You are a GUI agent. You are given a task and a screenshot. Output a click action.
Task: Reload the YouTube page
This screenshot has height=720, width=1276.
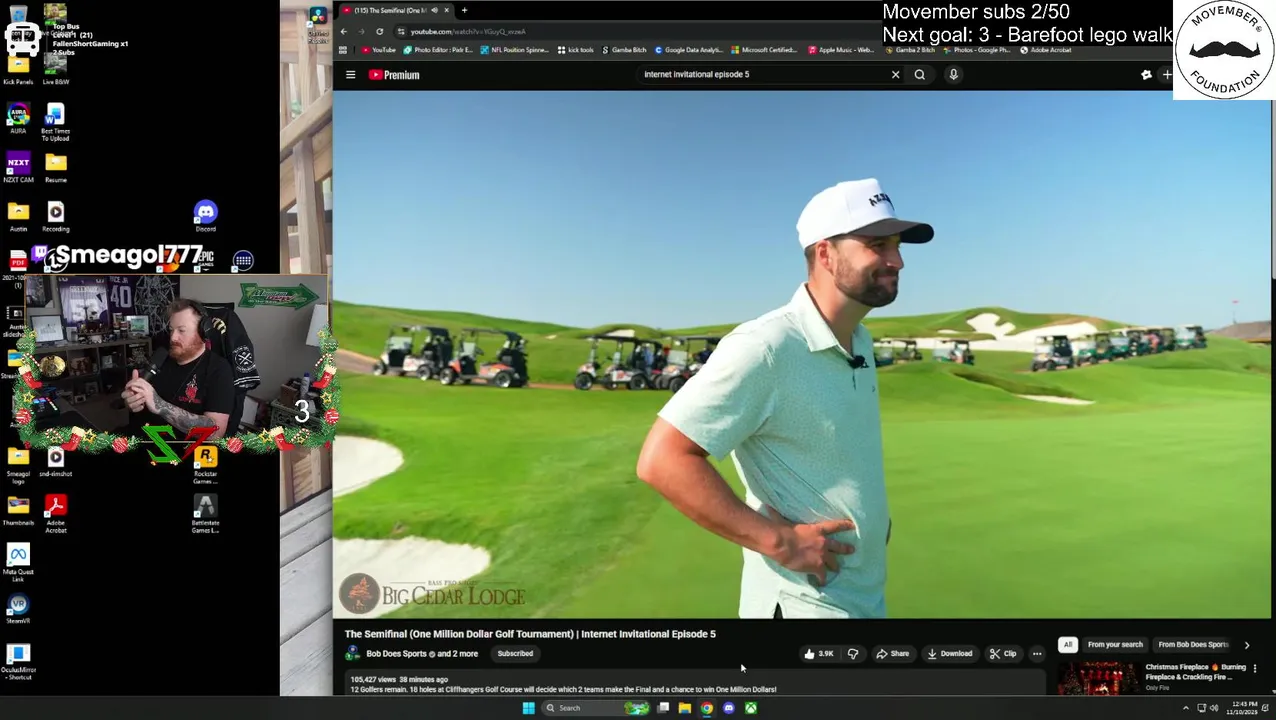[379, 31]
